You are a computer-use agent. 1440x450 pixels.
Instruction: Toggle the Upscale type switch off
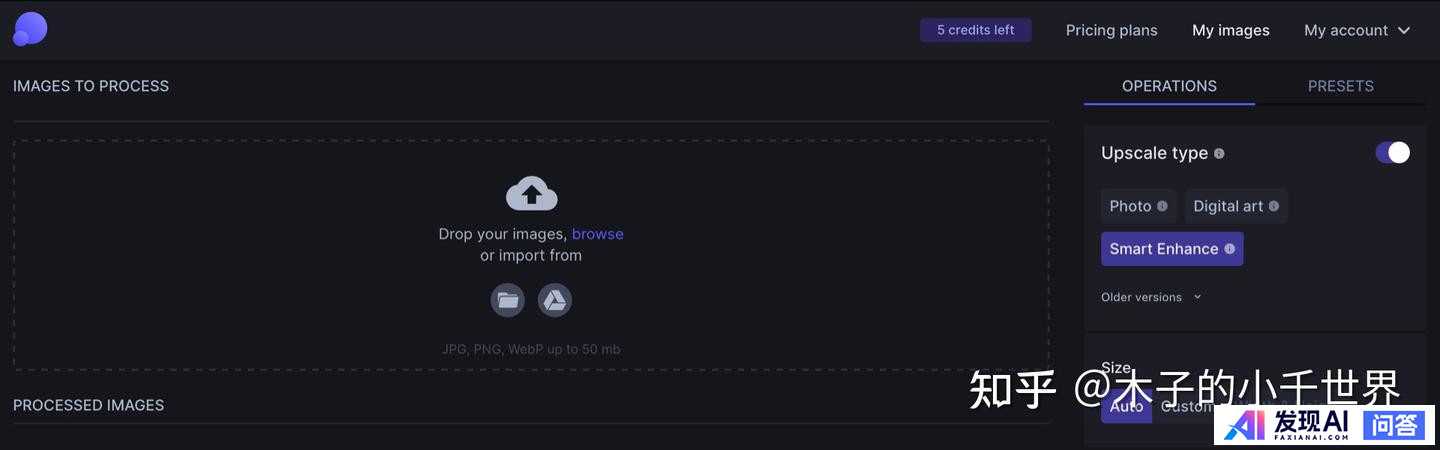1393,152
